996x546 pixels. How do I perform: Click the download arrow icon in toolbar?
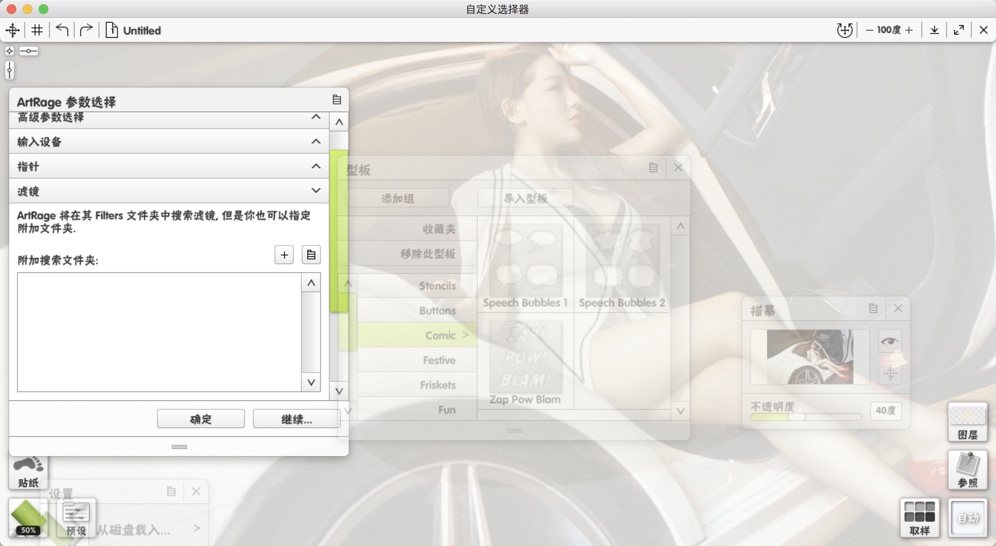(934, 30)
